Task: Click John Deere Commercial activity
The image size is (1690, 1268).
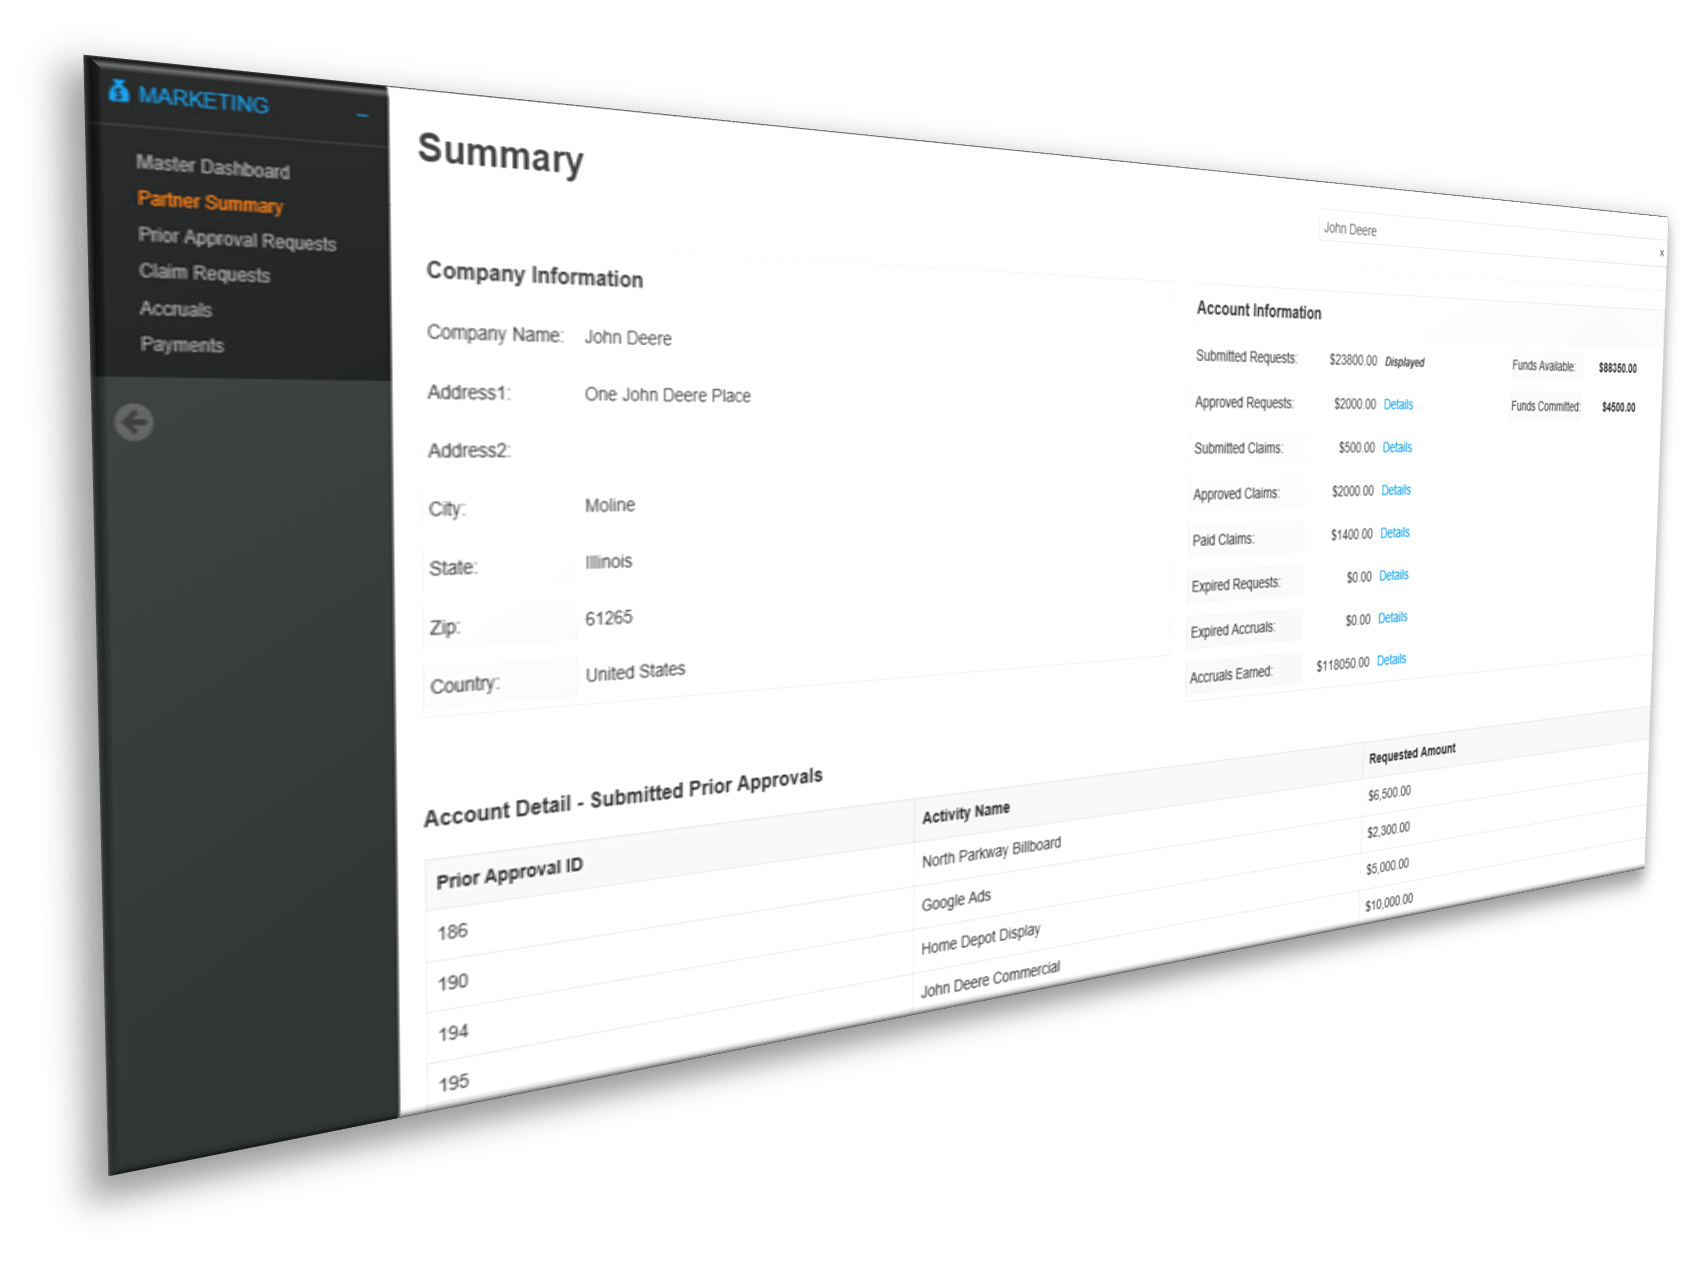Action: tap(990, 979)
